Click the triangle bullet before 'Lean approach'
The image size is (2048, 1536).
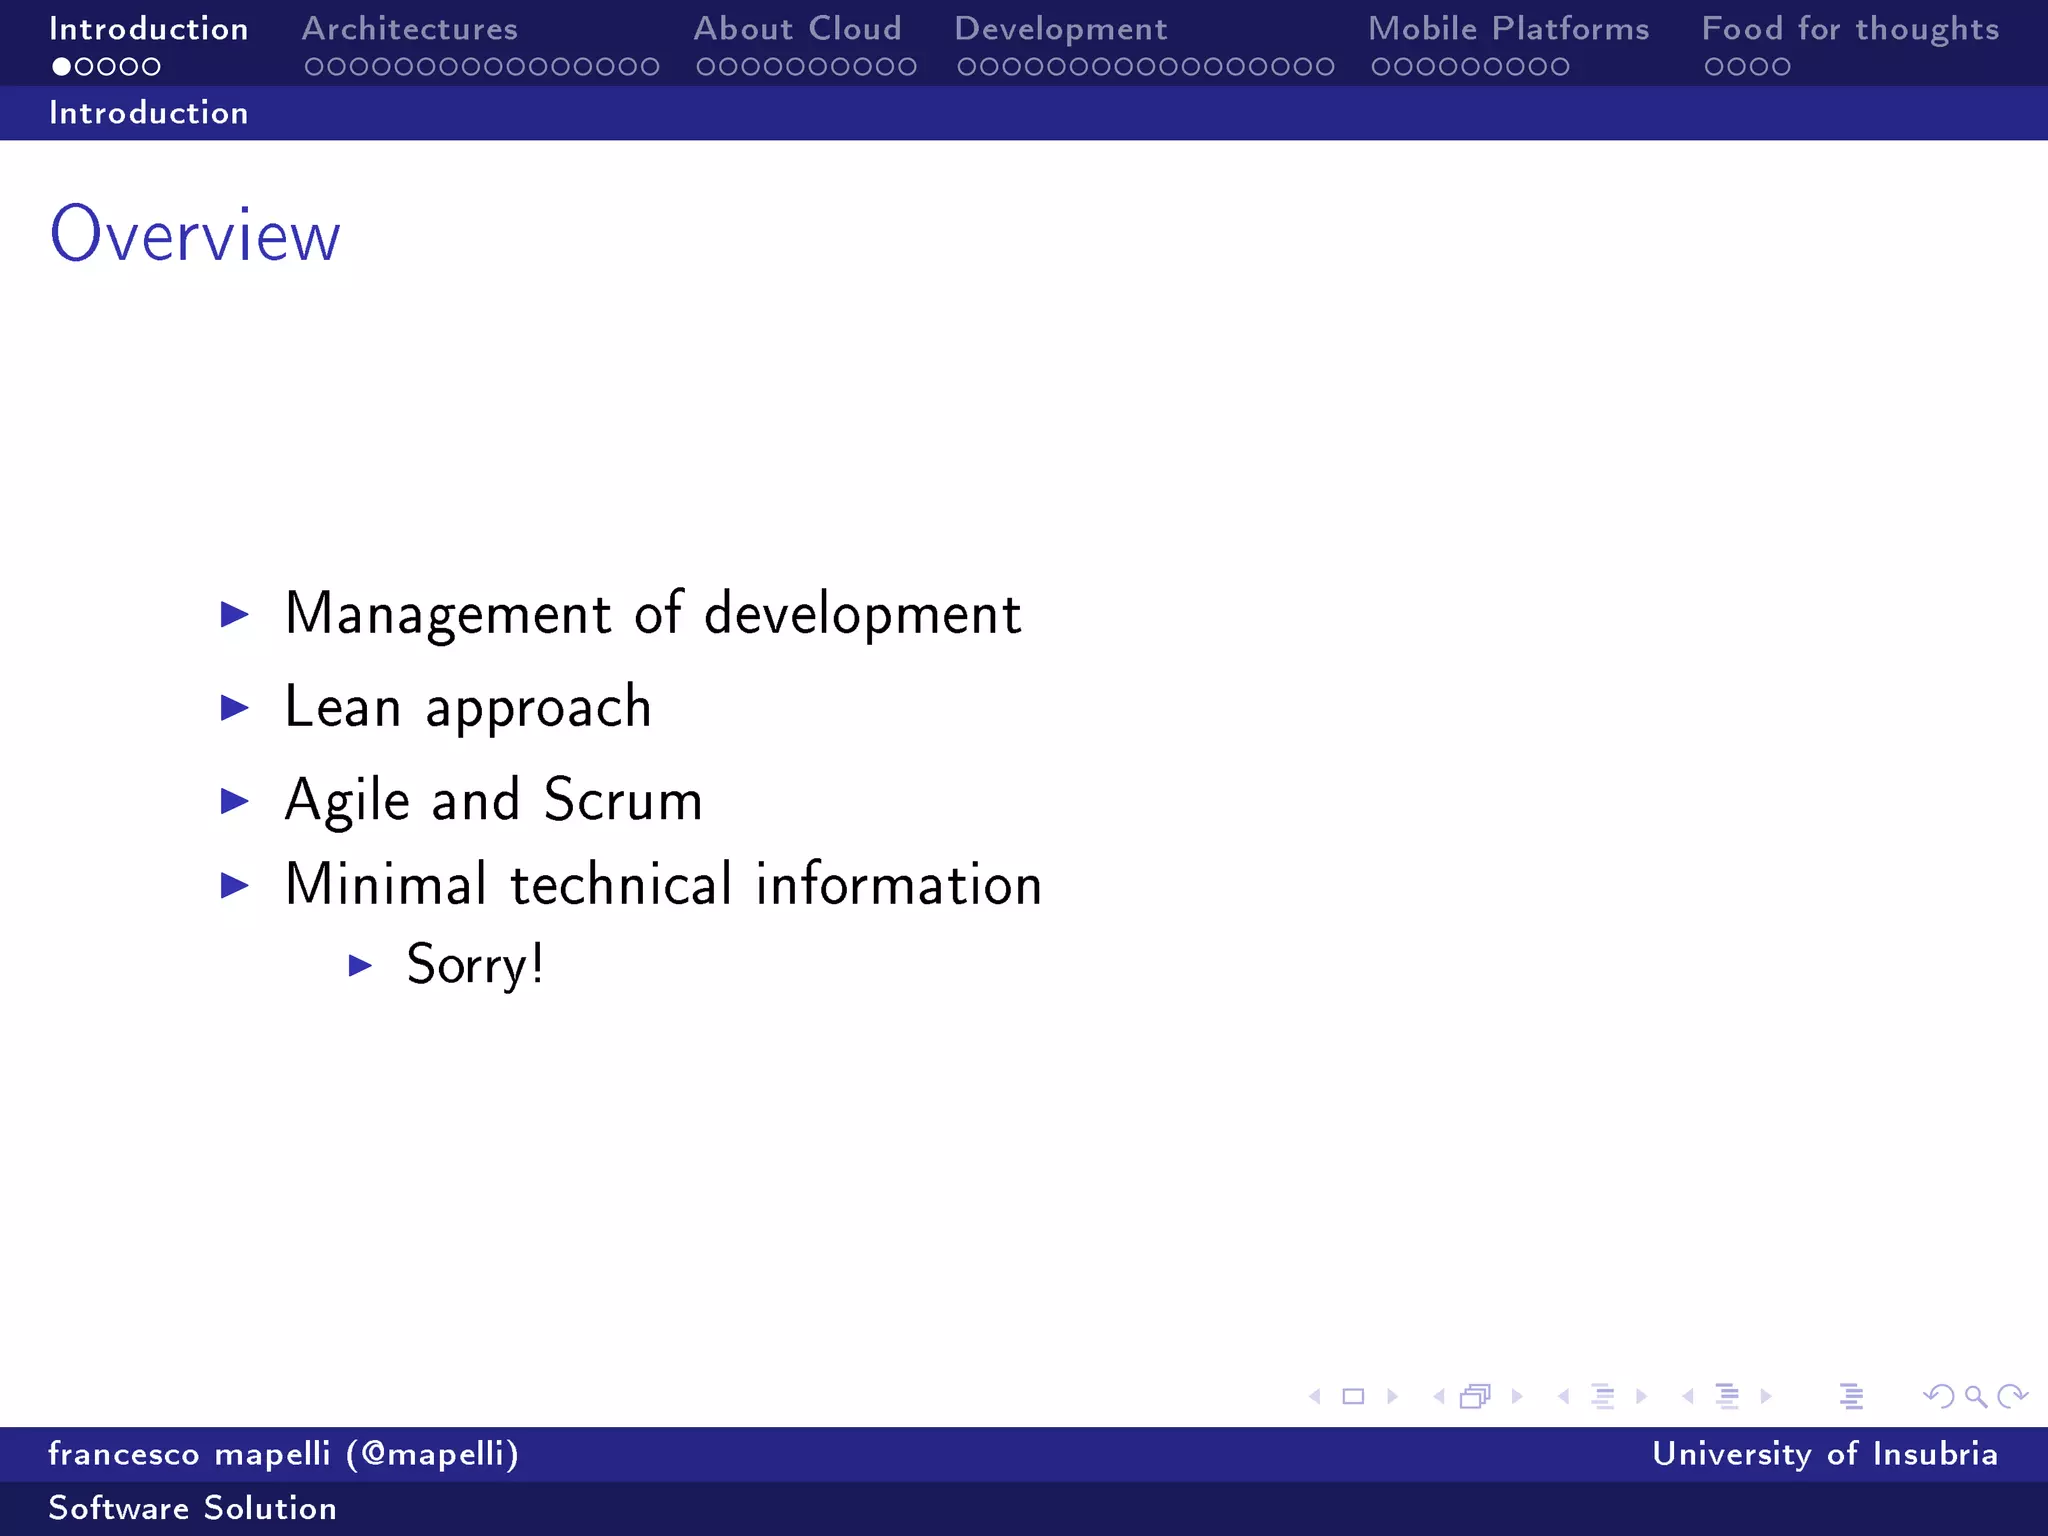[235, 708]
